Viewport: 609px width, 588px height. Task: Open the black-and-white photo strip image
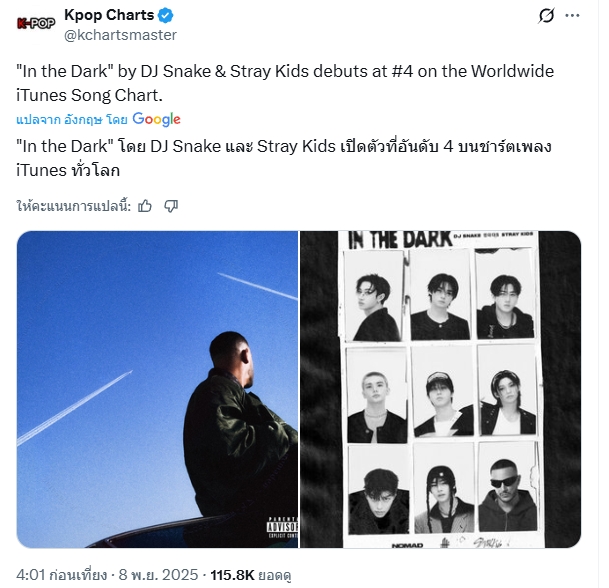[440, 389]
